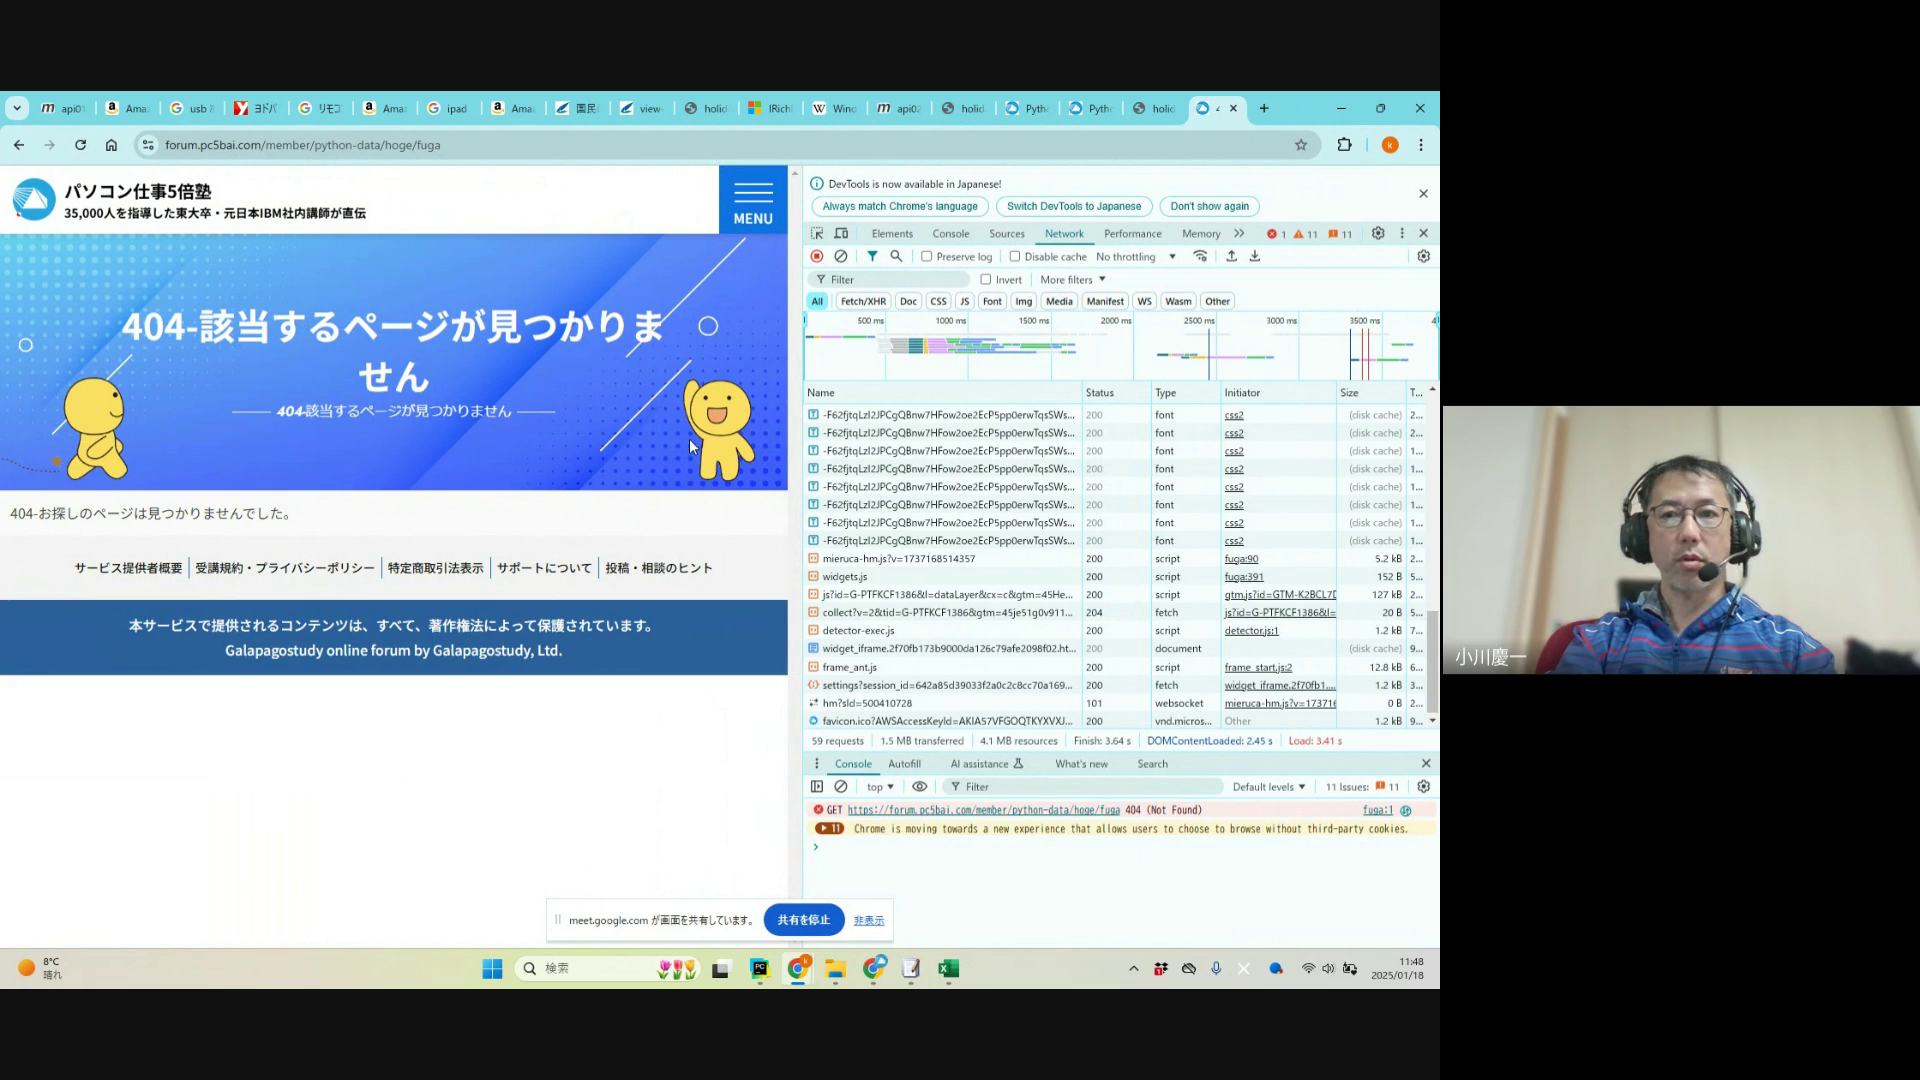Enable the Preserve log checkbox

coord(927,257)
